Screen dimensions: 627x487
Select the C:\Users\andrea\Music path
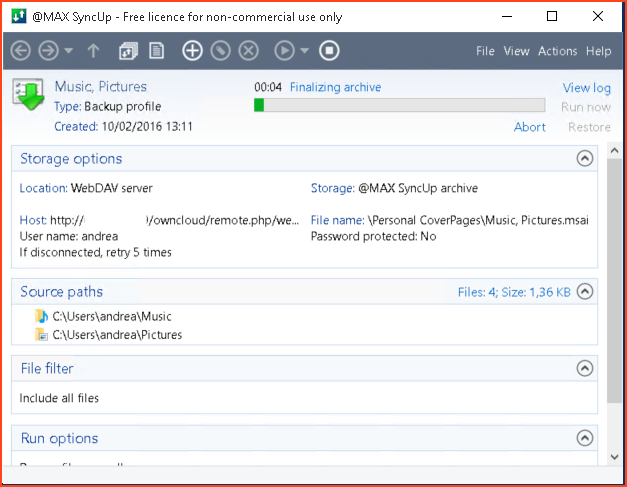pos(112,316)
